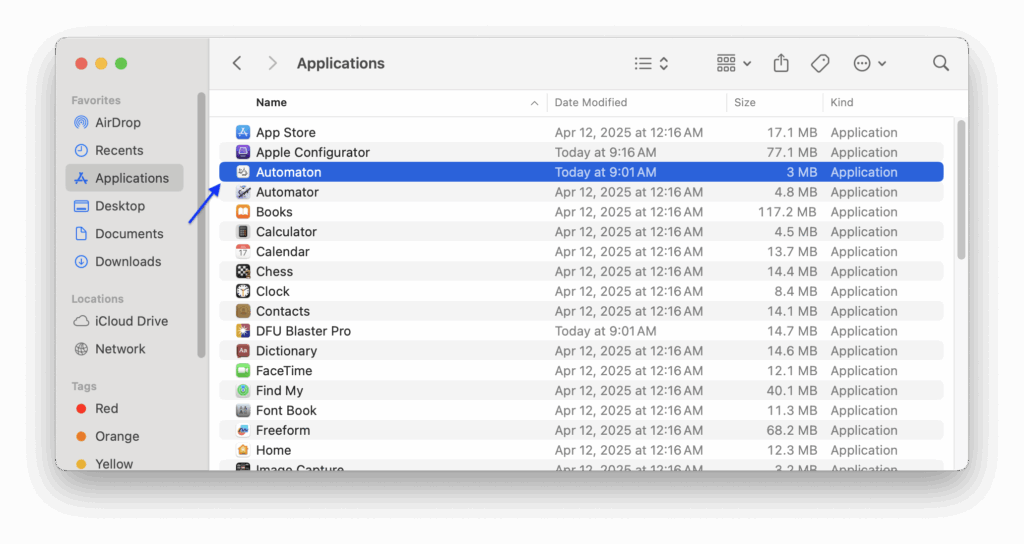Click the Find My app icon
Image resolution: width=1024 pixels, height=544 pixels.
243,391
